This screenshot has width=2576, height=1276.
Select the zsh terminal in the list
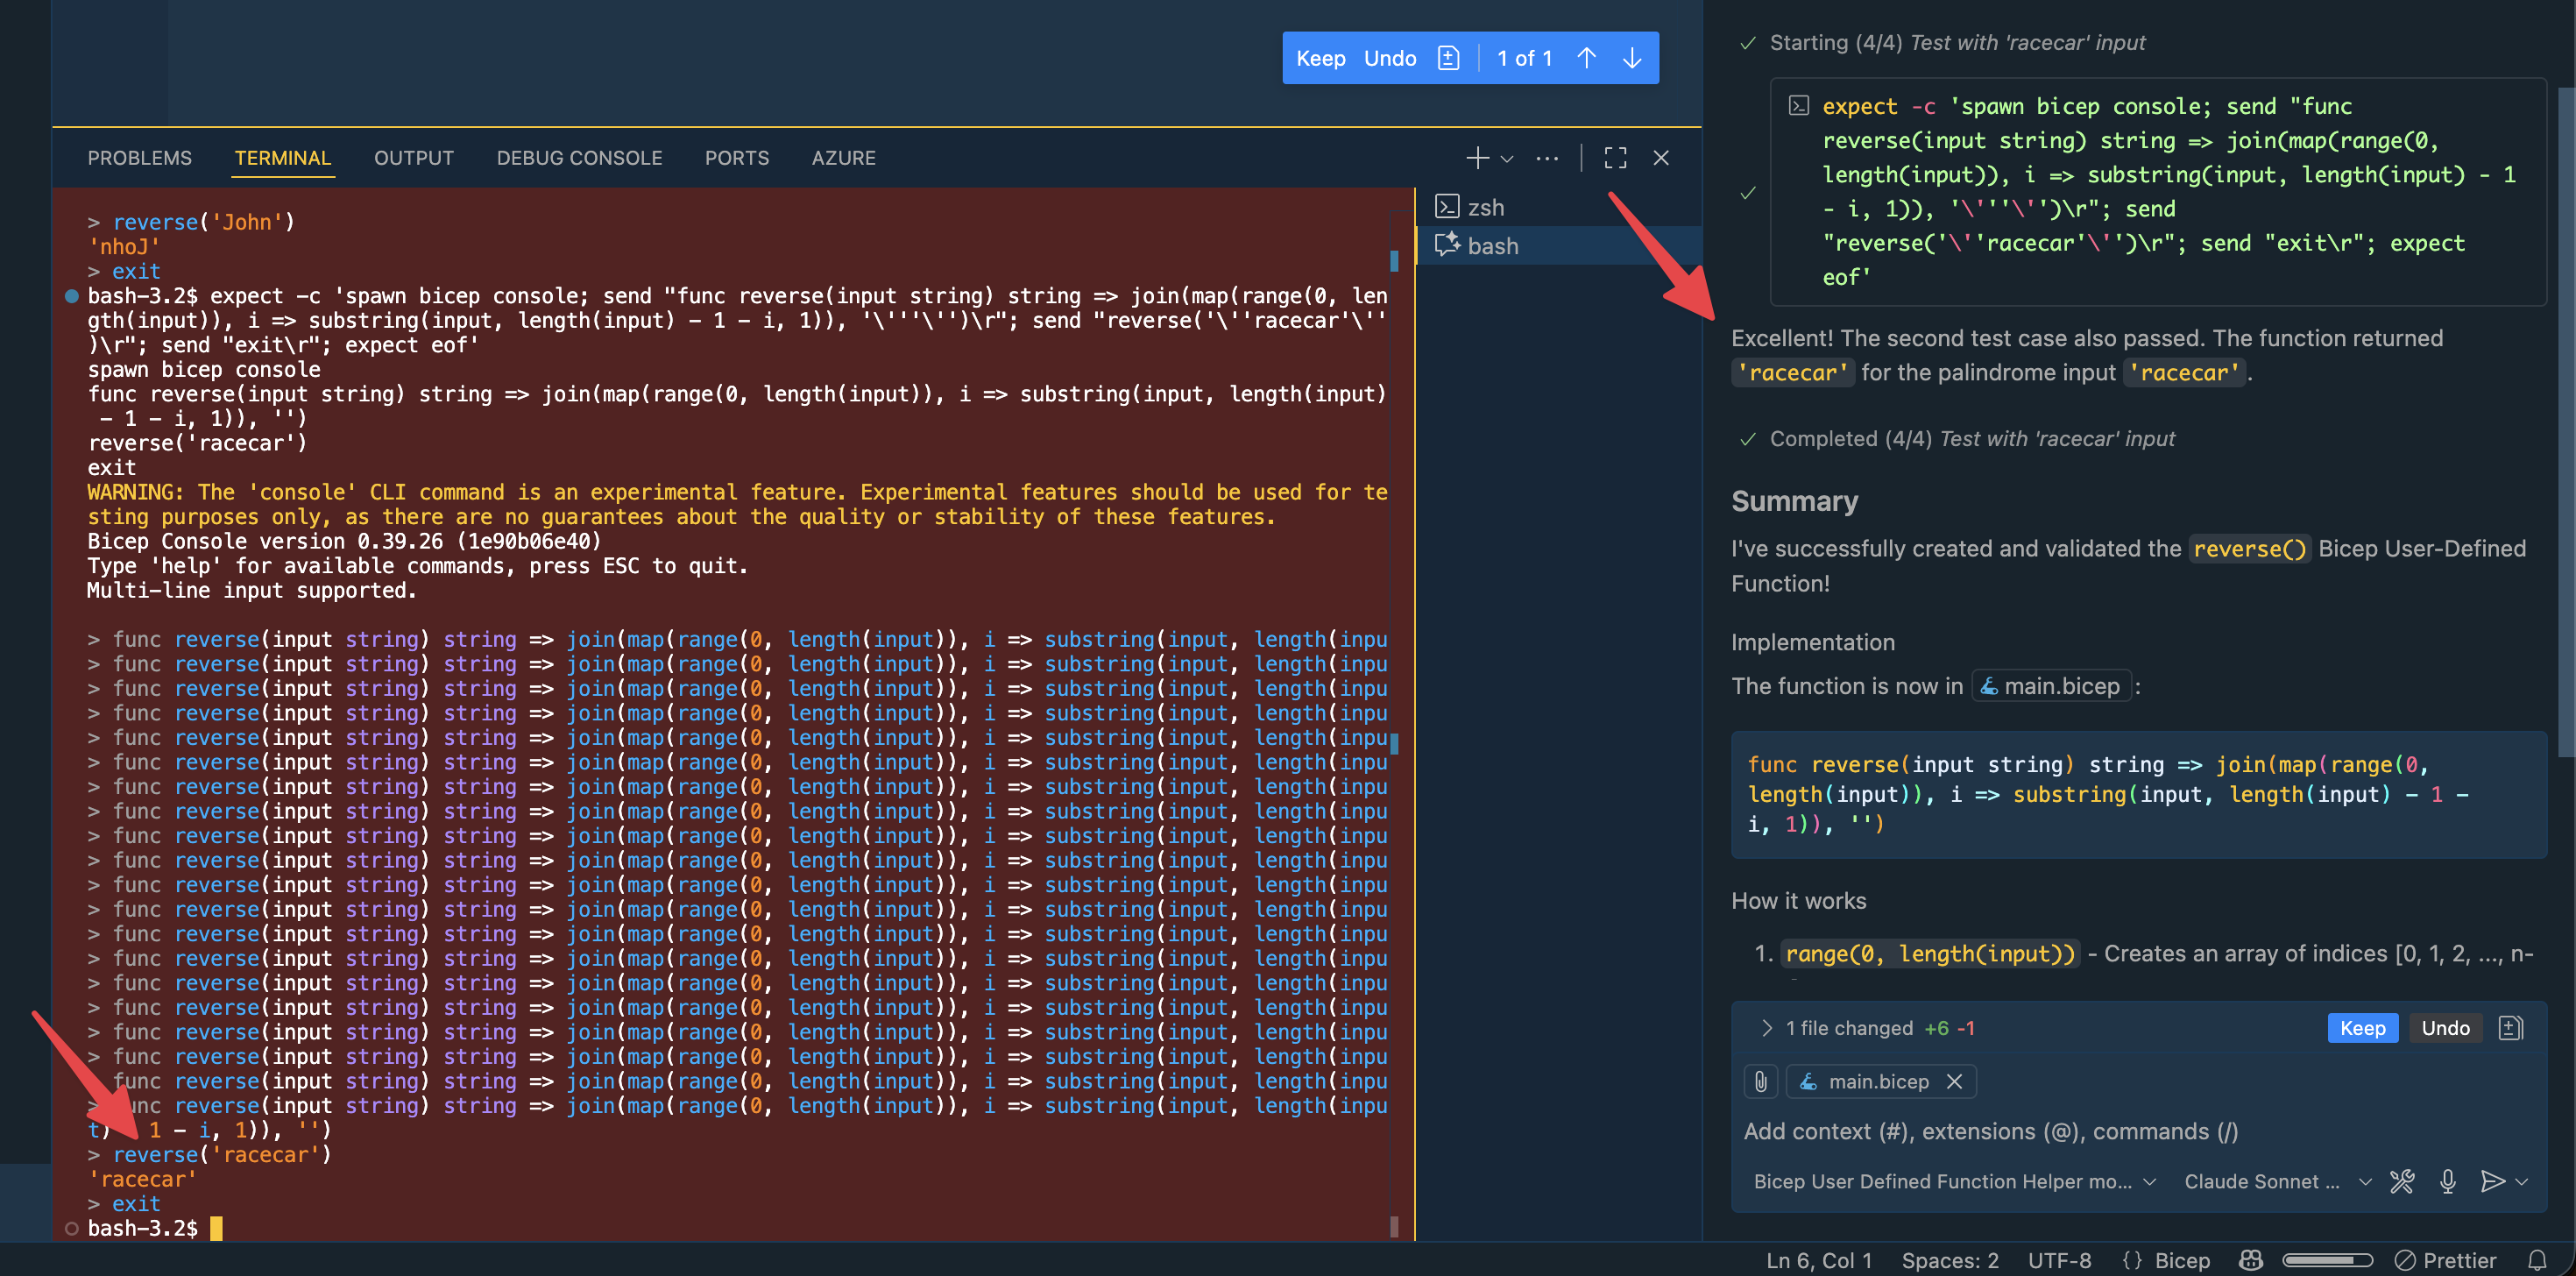pyautogui.click(x=1485, y=207)
